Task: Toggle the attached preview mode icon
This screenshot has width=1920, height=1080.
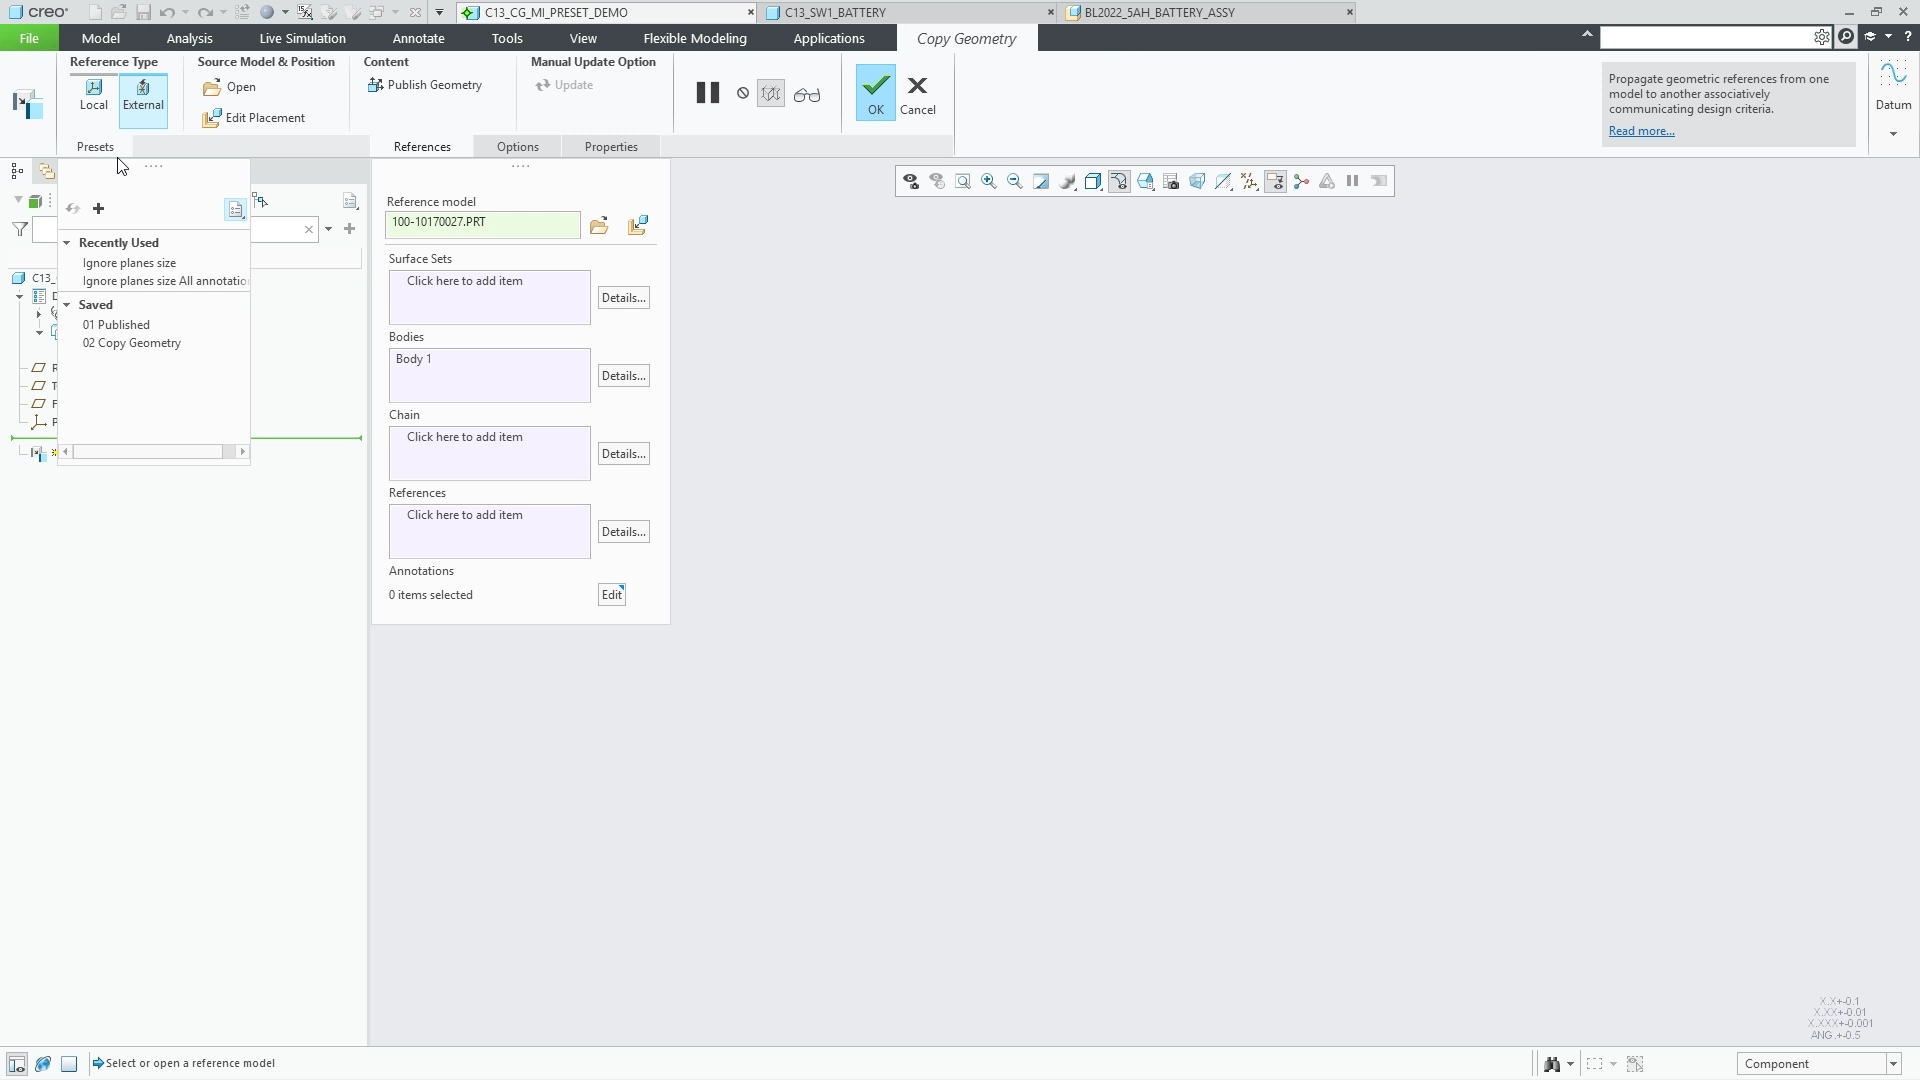Action: pos(771,94)
